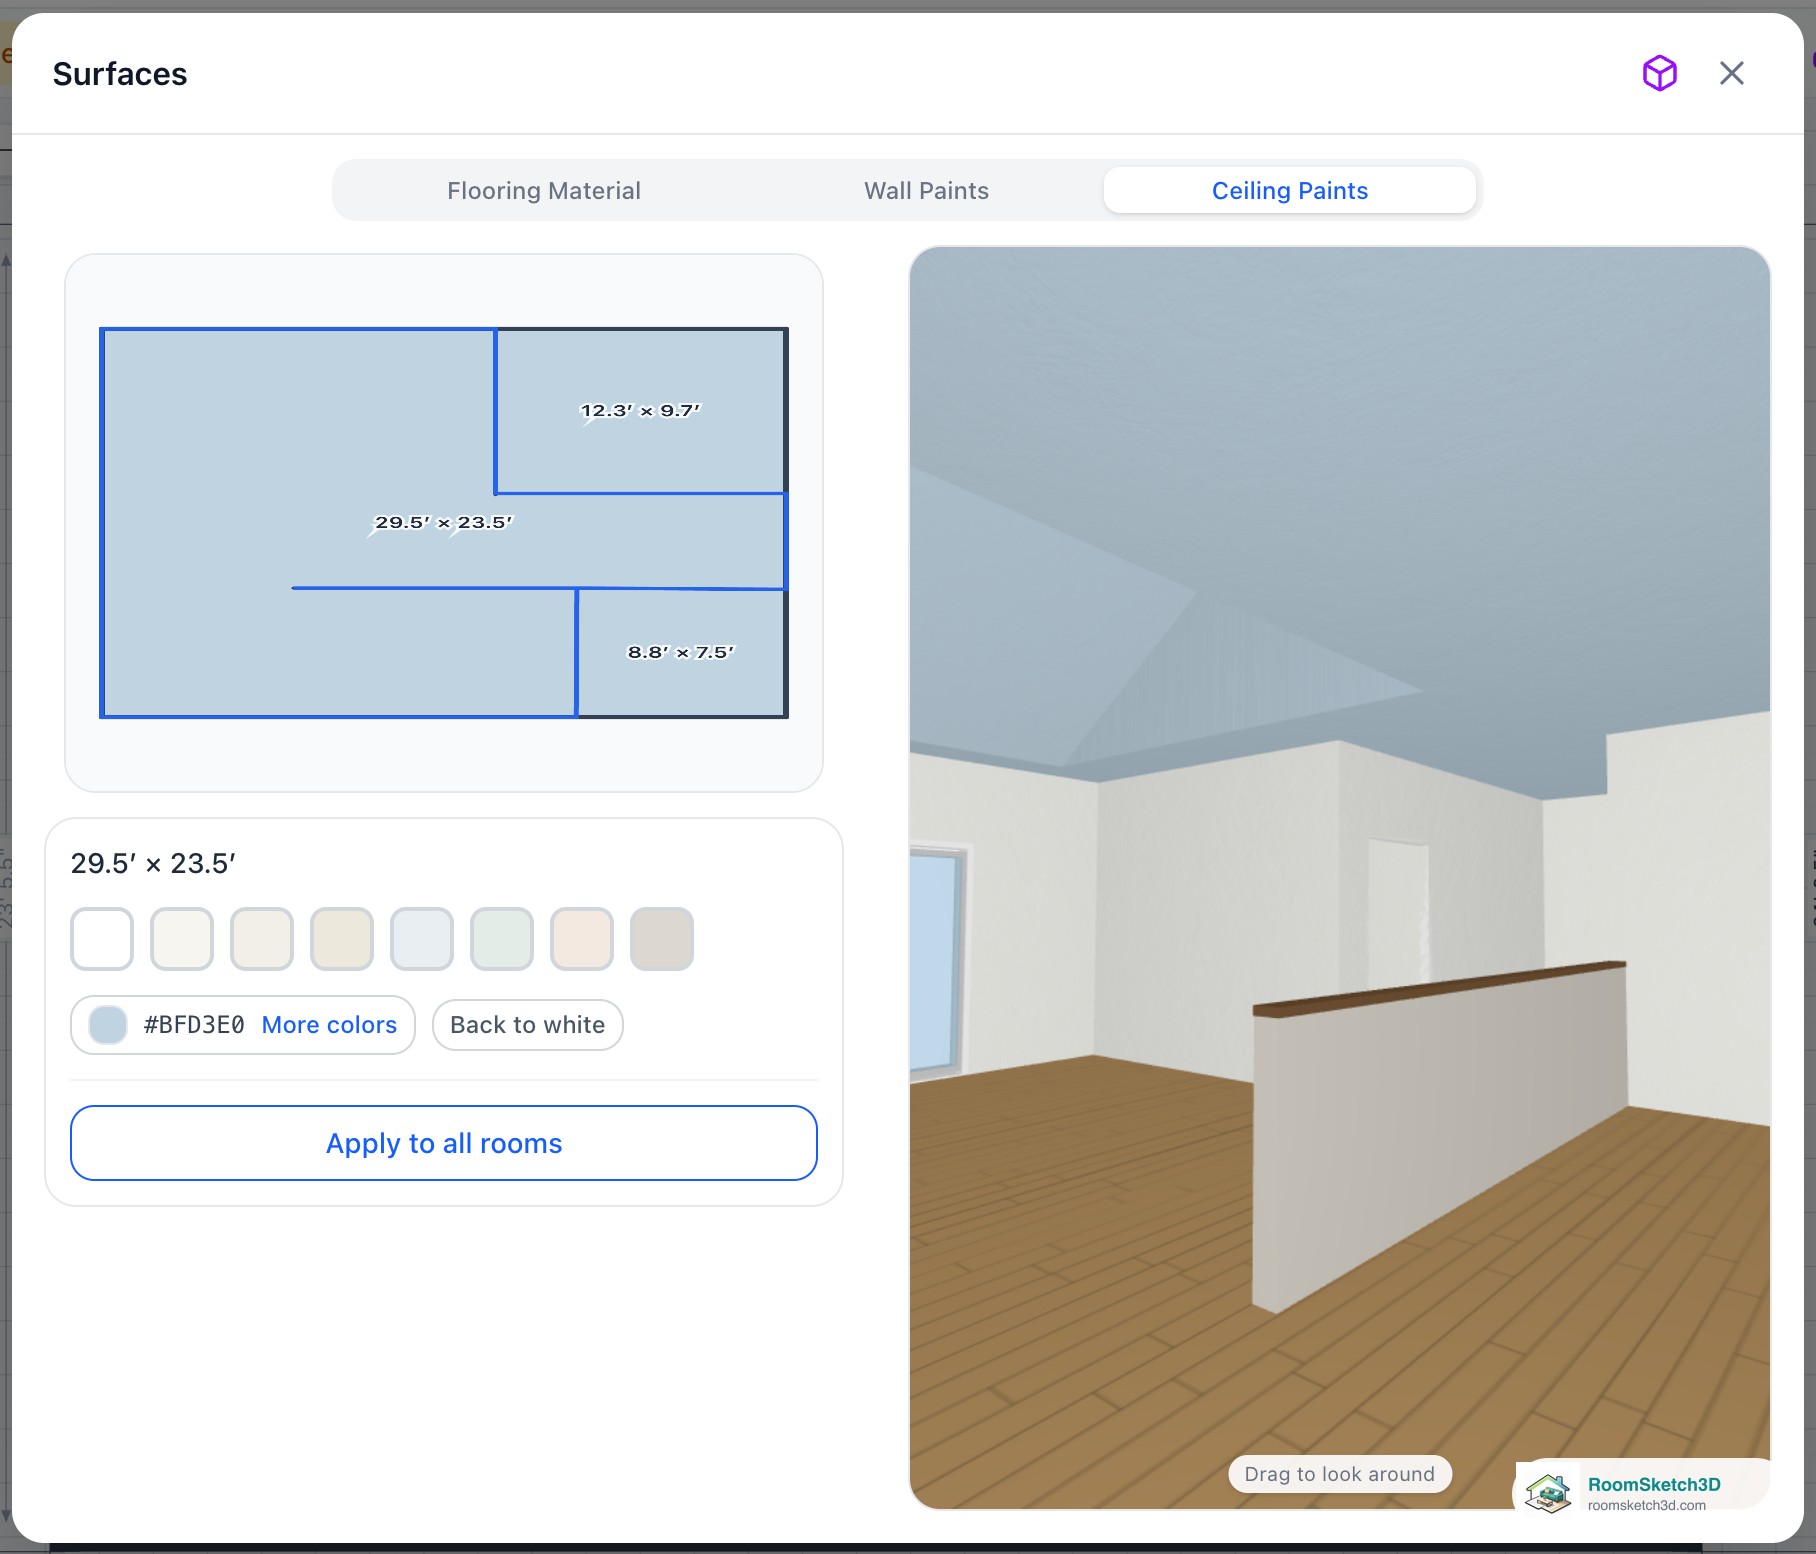Select the Ceiling Paints tab
This screenshot has height=1554, width=1816.
pyautogui.click(x=1289, y=190)
